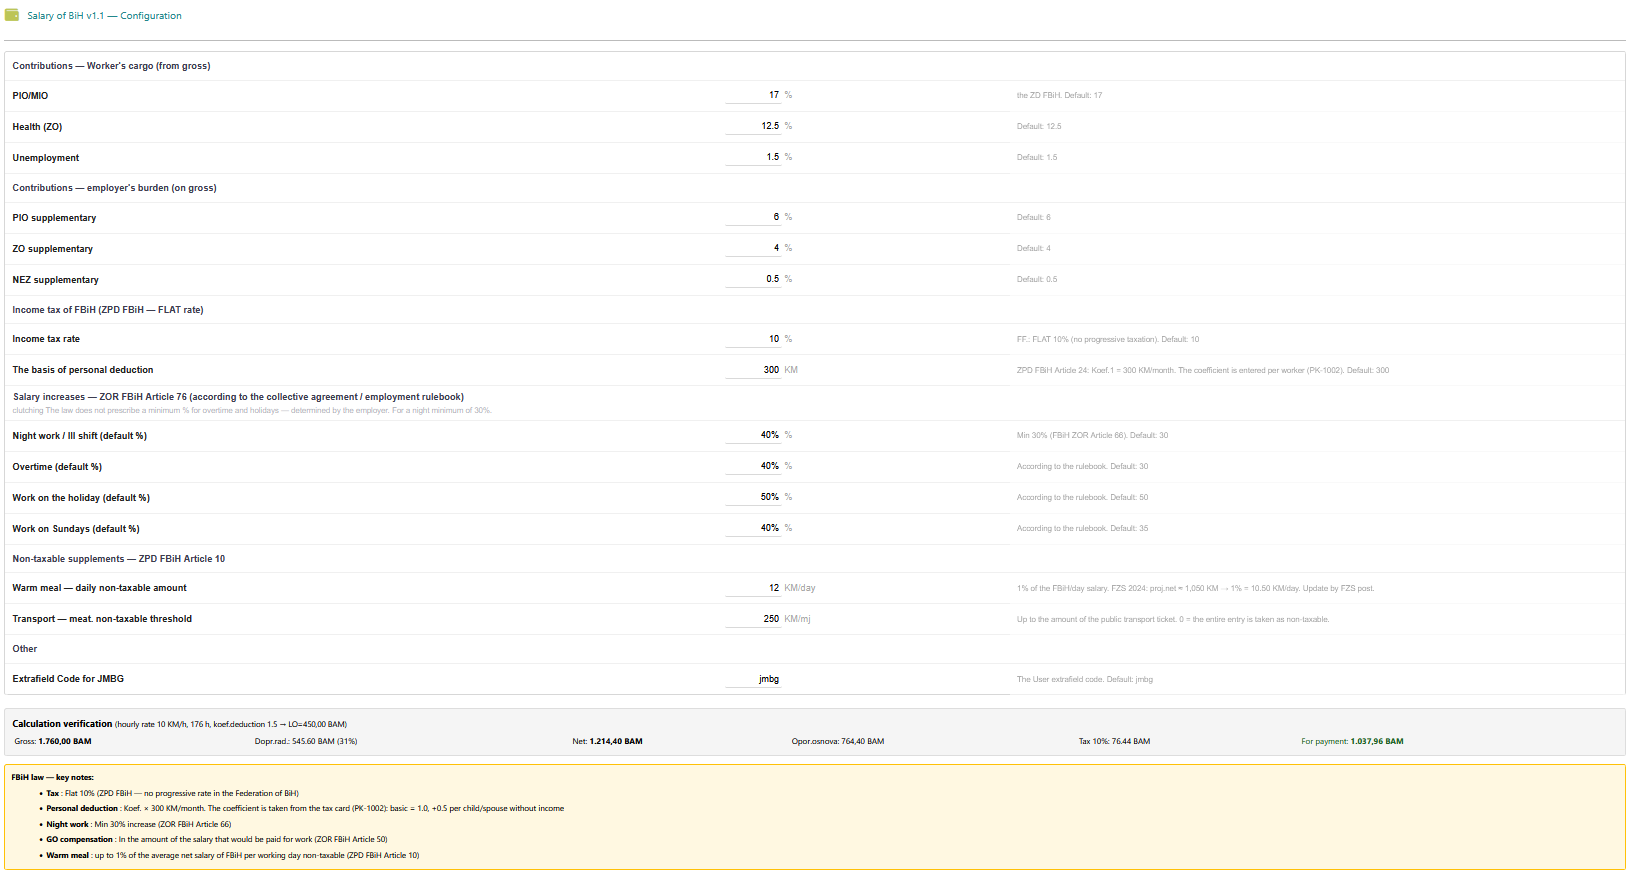The image size is (1635, 875).
Task: Select the 'Income tax of FBiH' section heading
Action: pos(108,310)
